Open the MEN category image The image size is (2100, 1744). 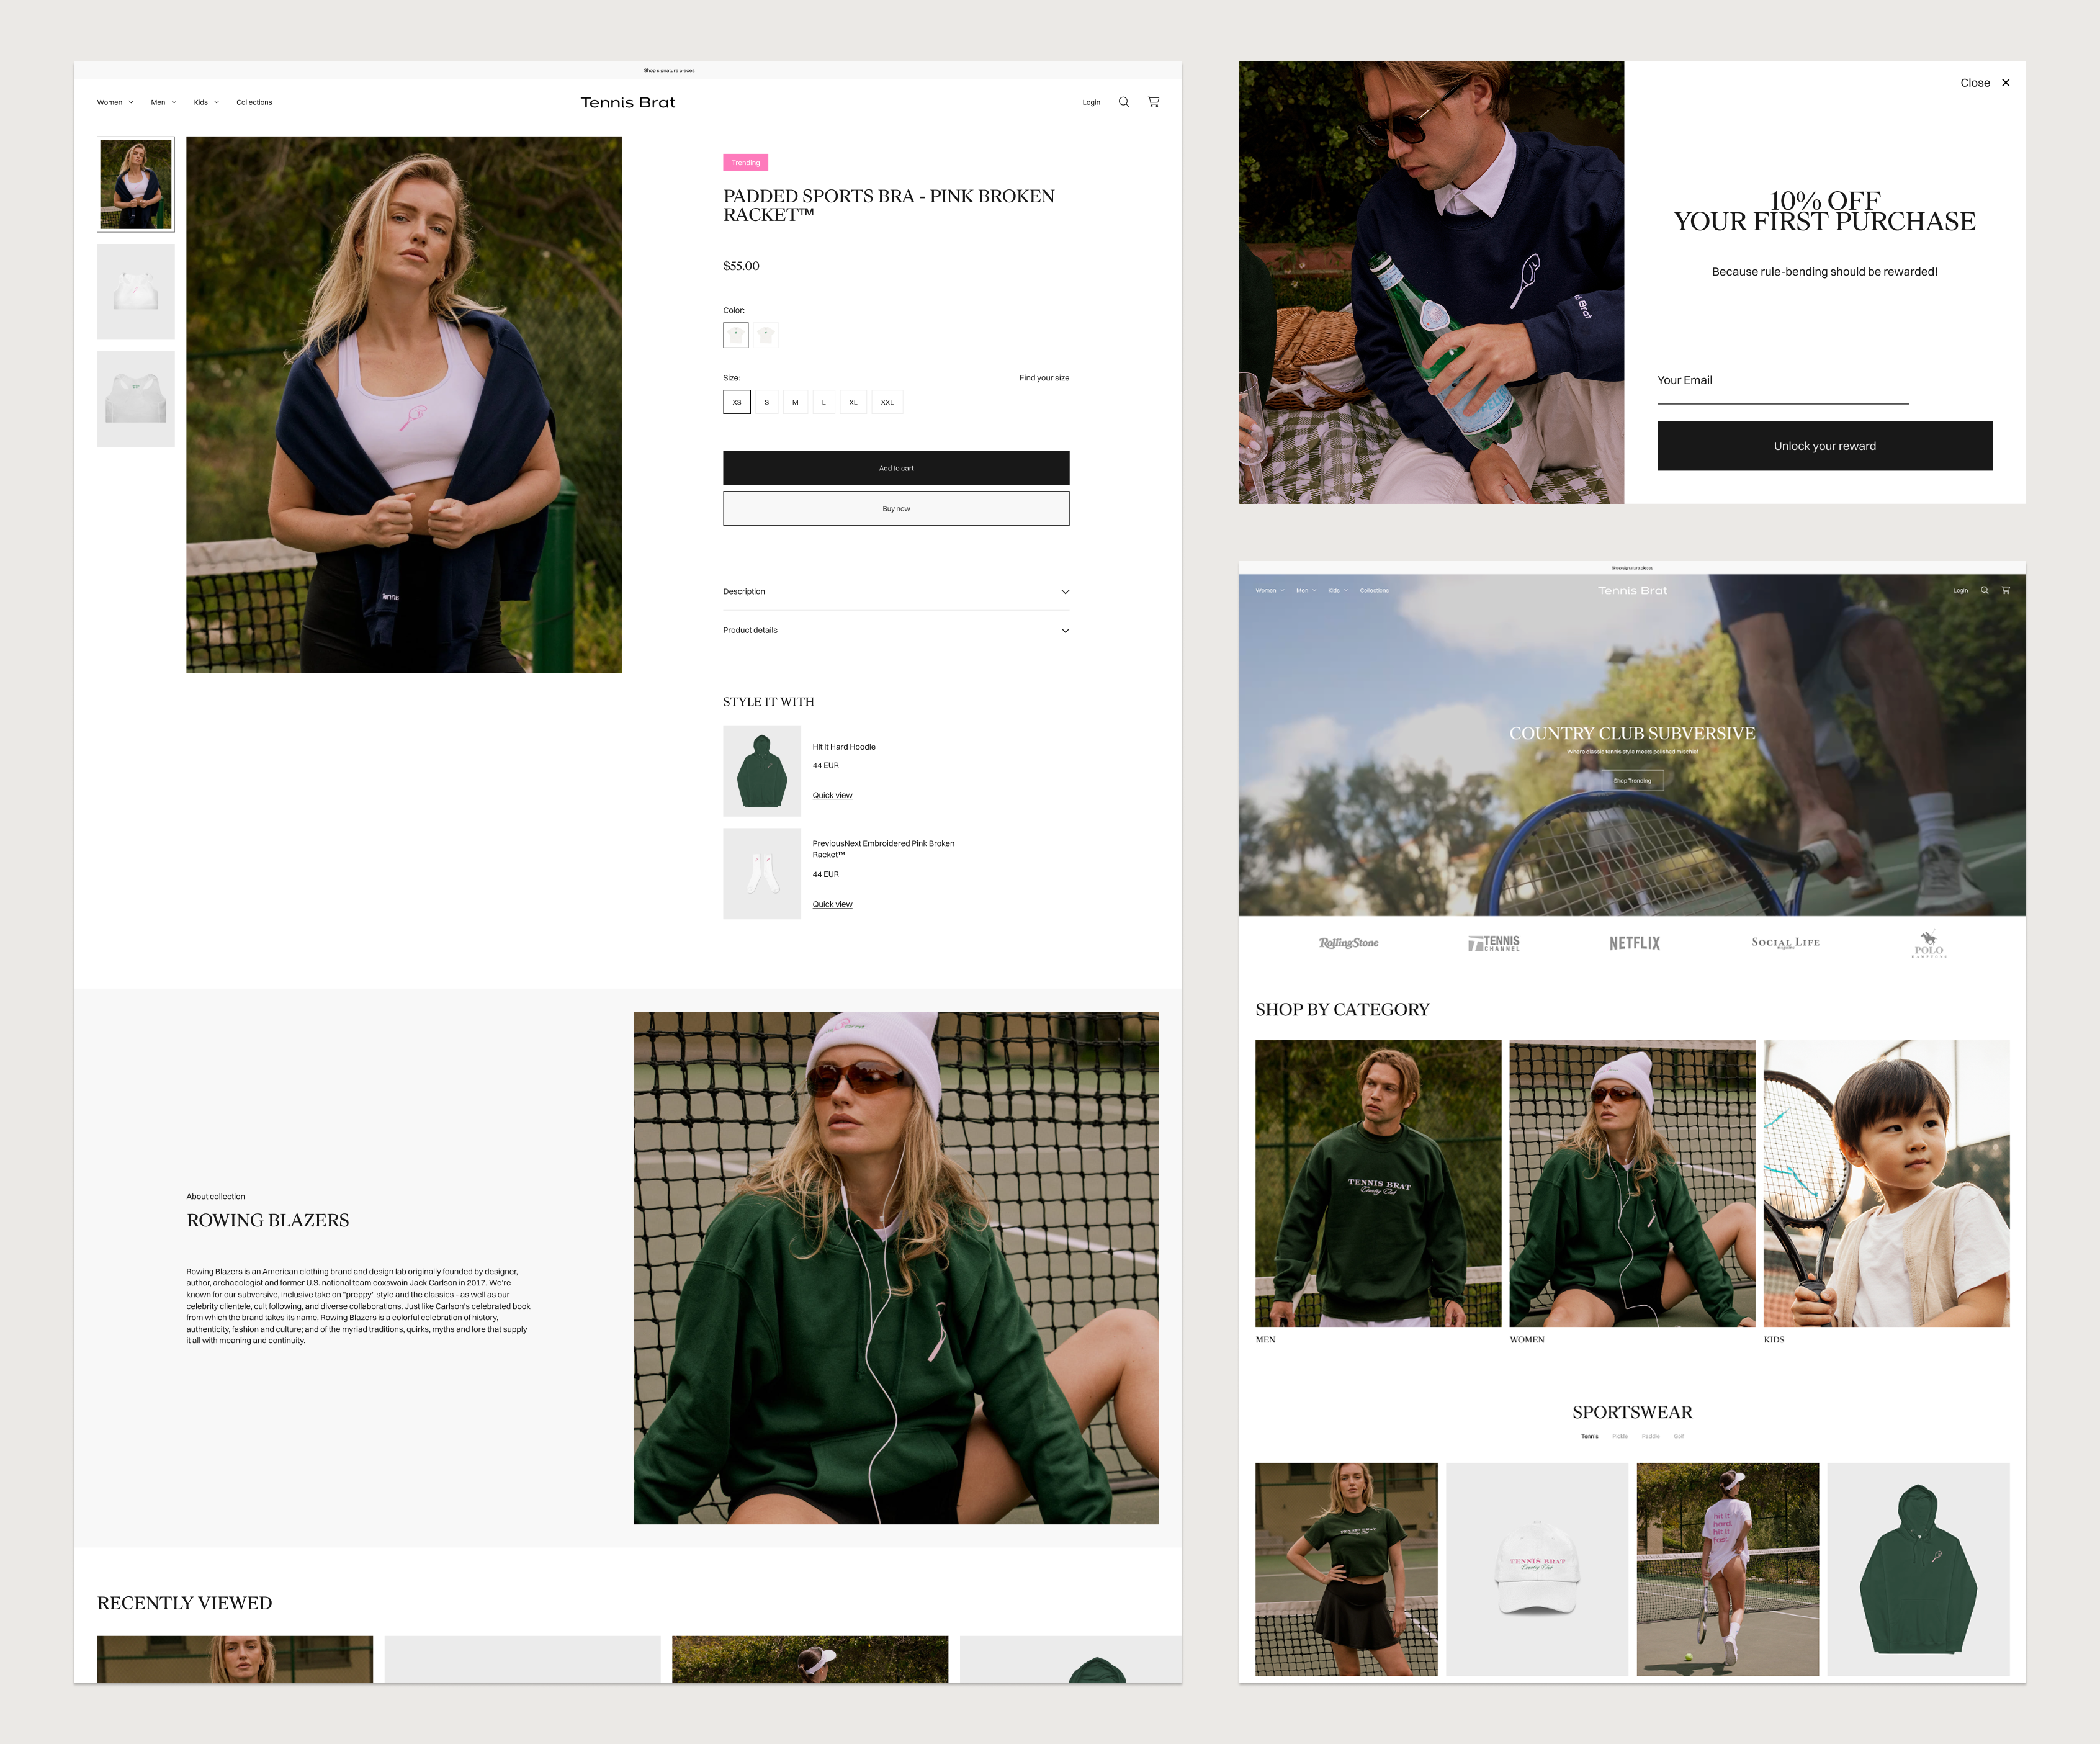click(x=1378, y=1183)
